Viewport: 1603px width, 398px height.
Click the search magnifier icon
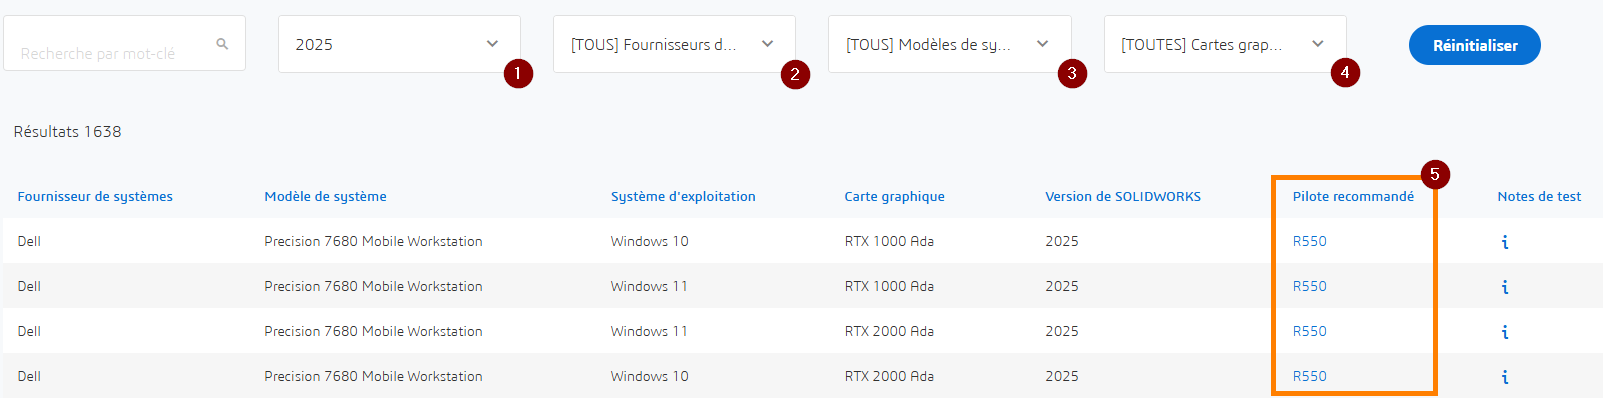(x=222, y=44)
